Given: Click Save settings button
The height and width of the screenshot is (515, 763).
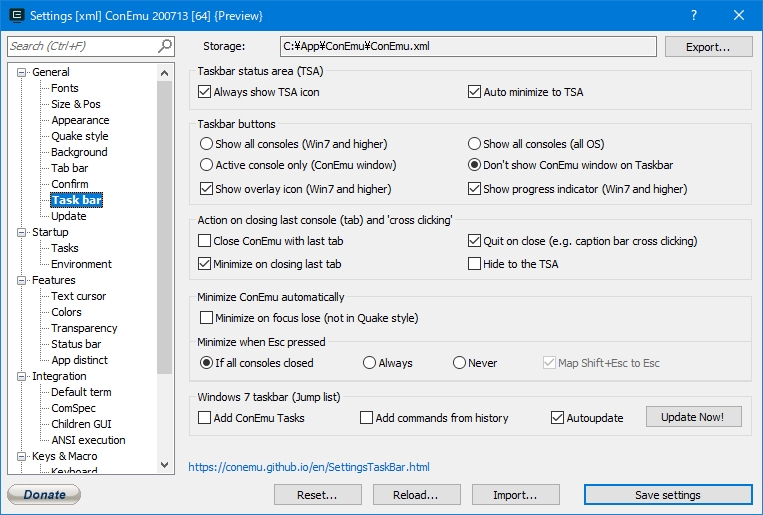Looking at the screenshot, I should [x=668, y=495].
